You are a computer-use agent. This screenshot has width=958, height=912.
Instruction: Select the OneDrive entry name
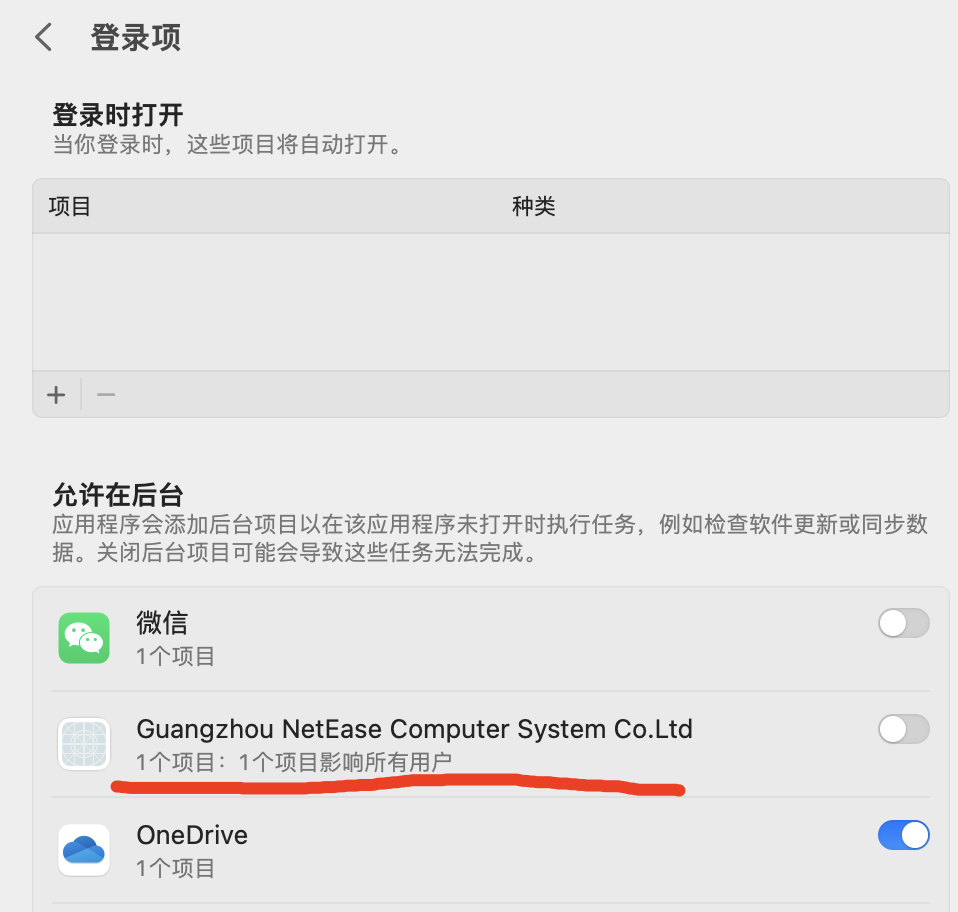pyautogui.click(x=192, y=835)
